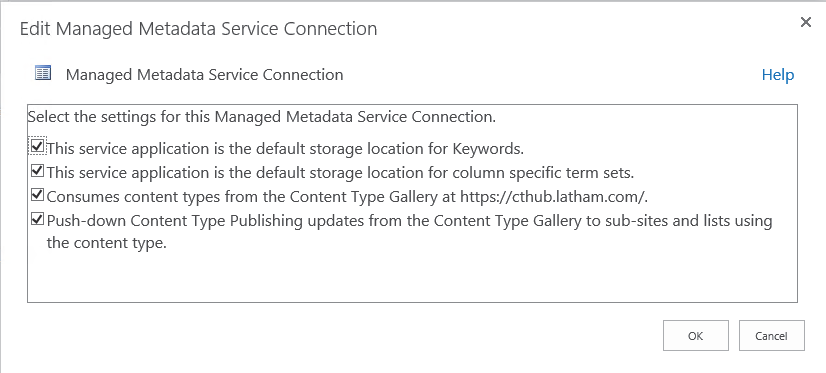The height and width of the screenshot is (373, 826).
Task: Dismiss the dialog via Cancel button
Action: coord(771,336)
